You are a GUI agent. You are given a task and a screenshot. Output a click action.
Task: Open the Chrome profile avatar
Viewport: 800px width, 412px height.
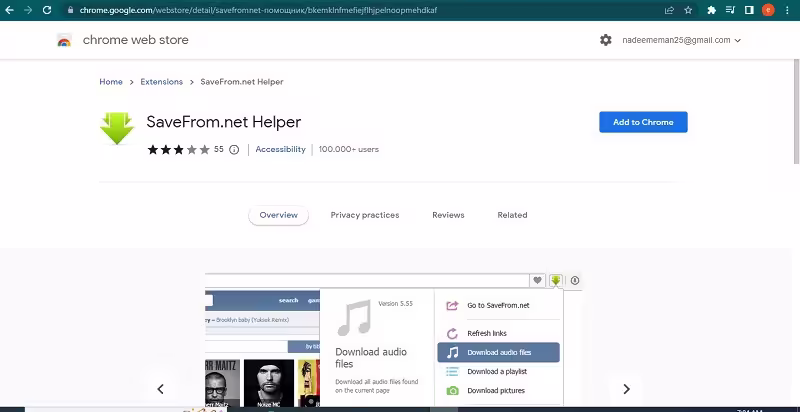point(768,10)
